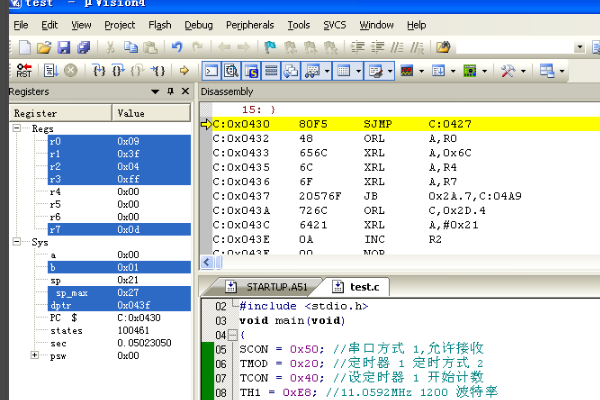Click the Cut scissors icon

point(108,47)
